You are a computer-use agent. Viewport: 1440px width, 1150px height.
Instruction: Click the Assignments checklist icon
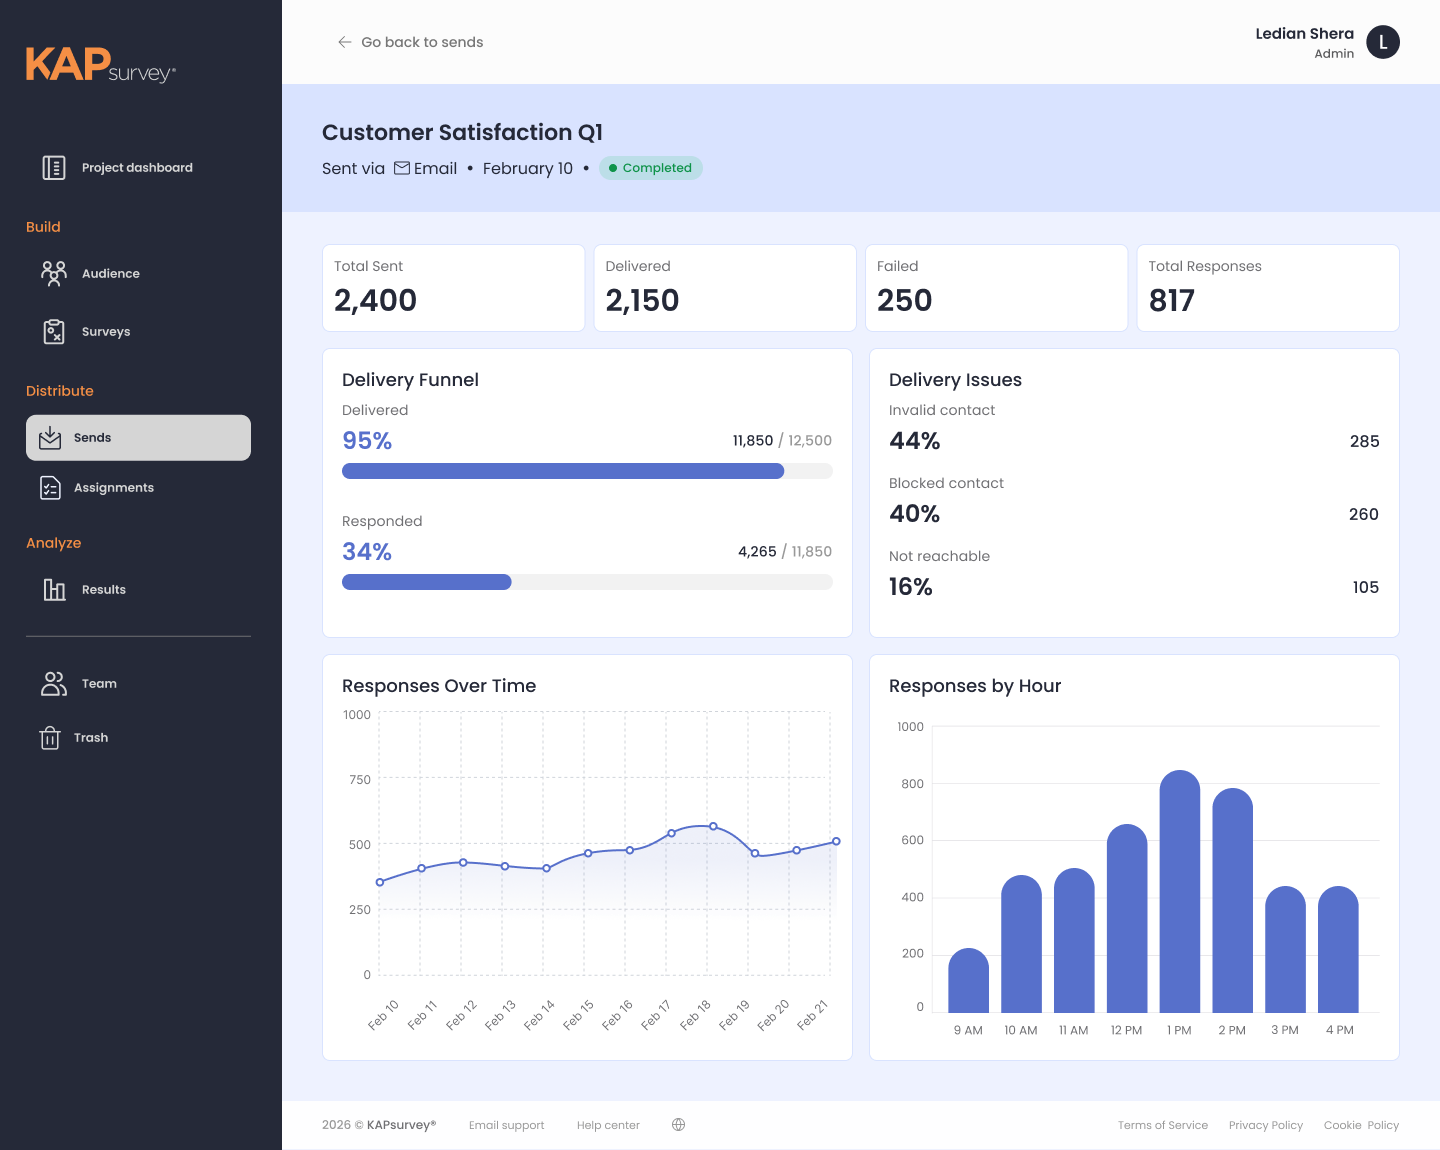(50, 488)
